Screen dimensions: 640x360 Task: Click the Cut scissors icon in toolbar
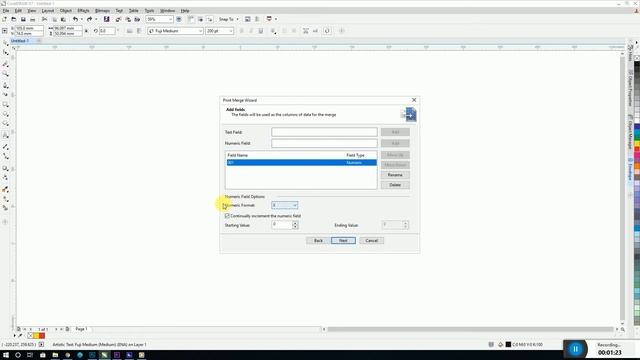click(x=44, y=19)
